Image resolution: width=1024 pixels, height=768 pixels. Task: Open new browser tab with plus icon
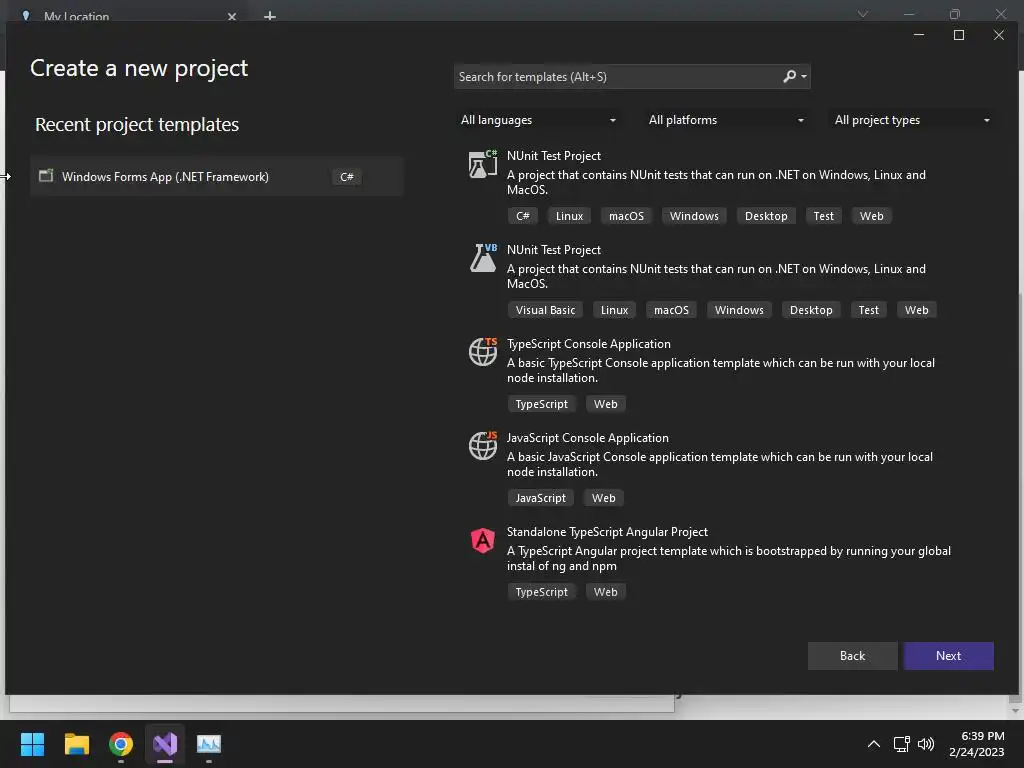[x=270, y=16]
